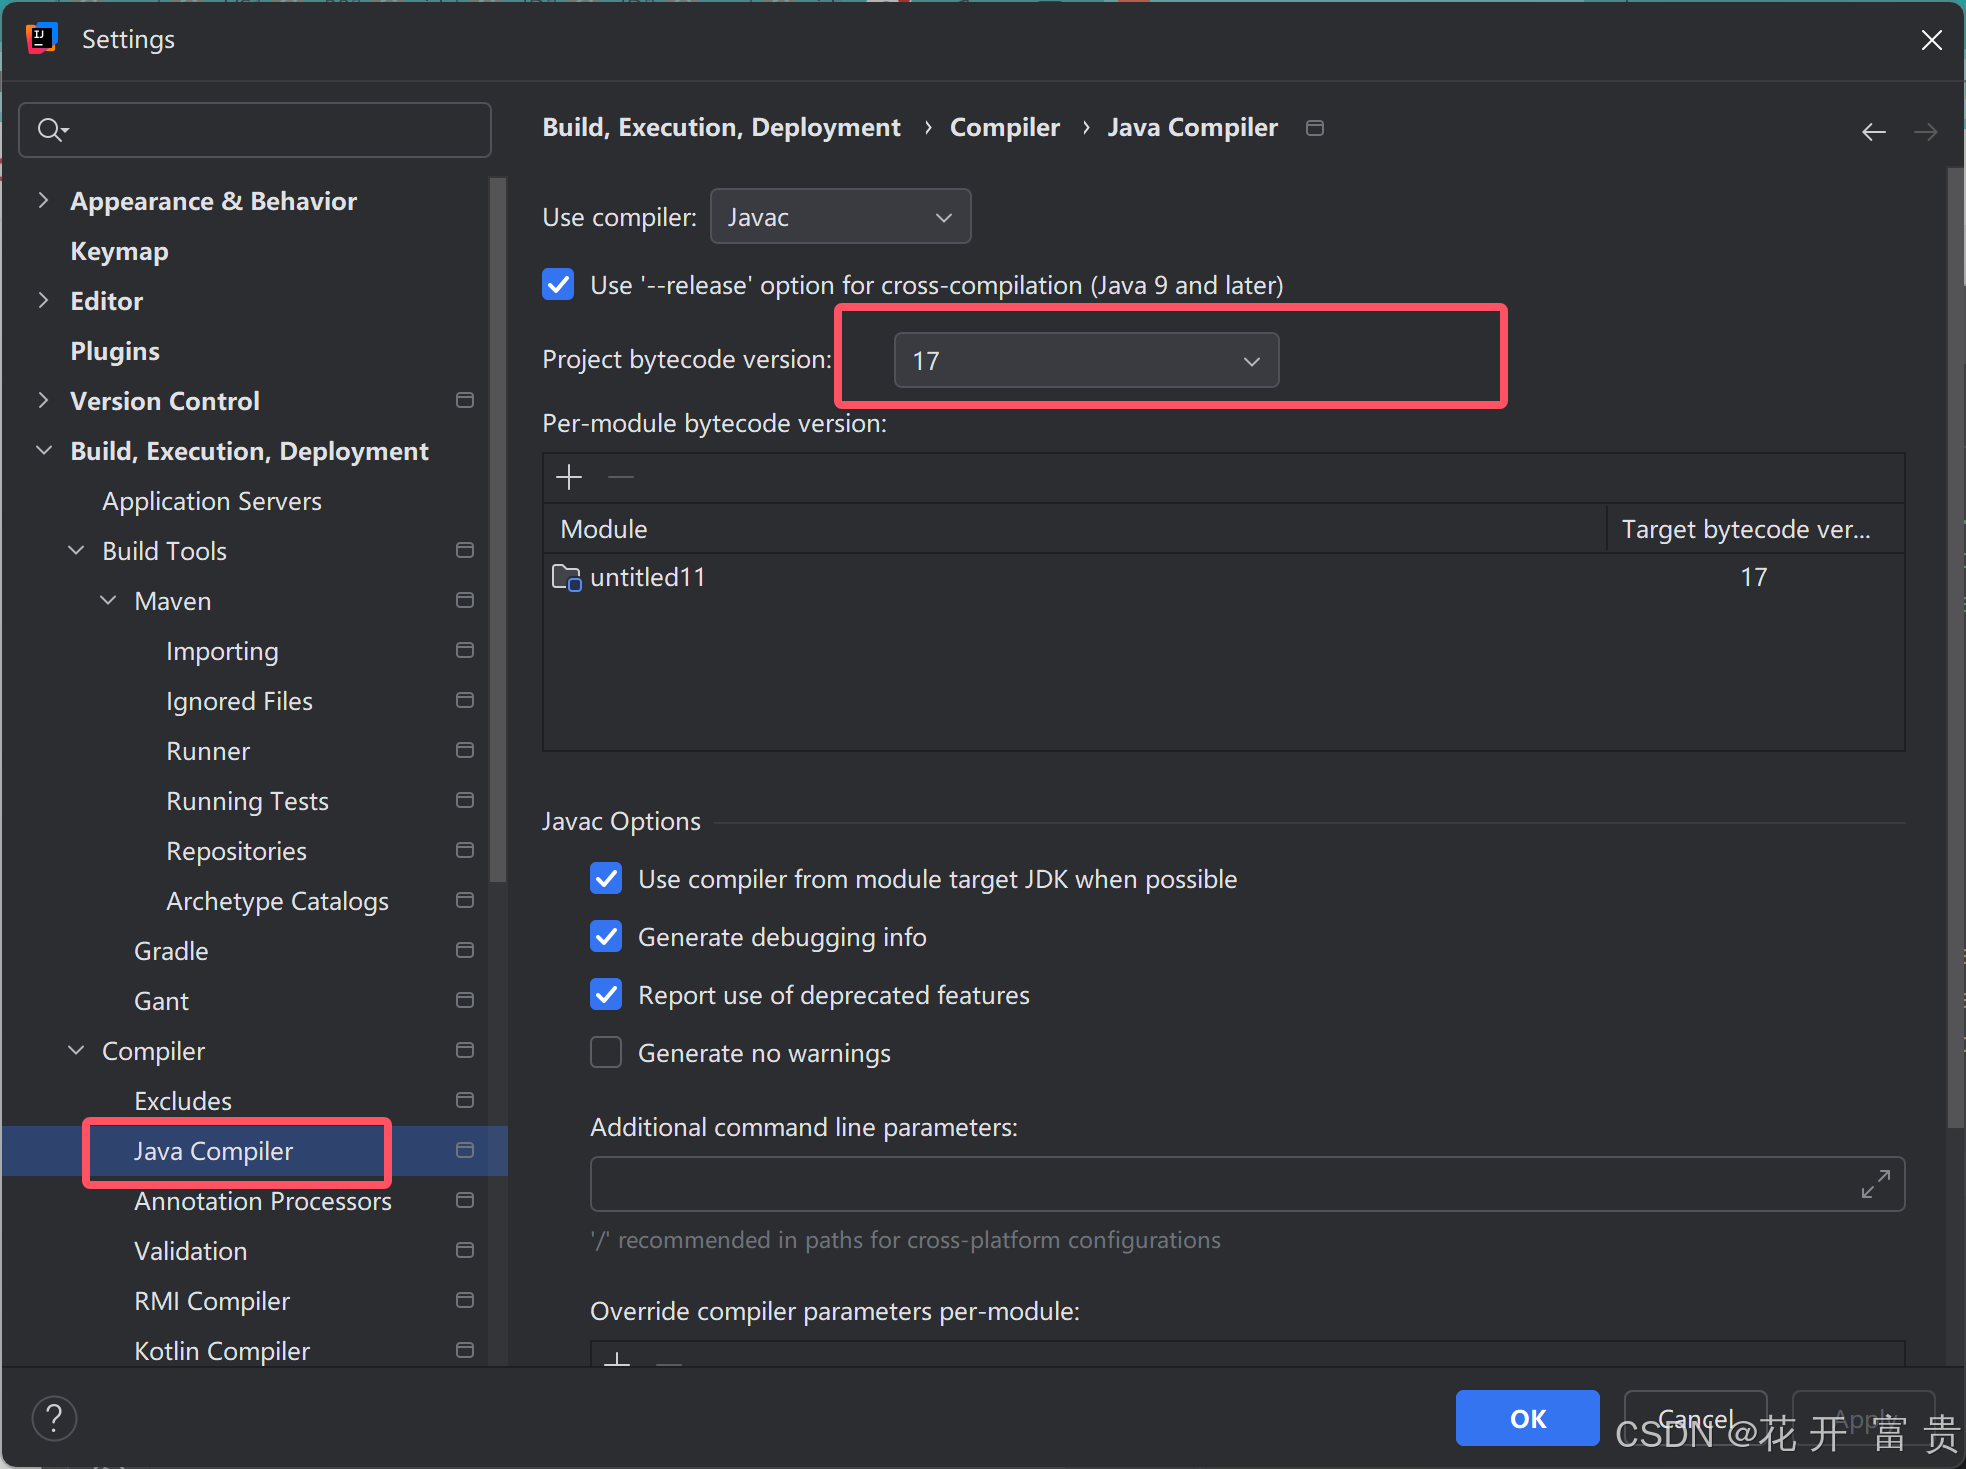Click Additional command line parameters field
This screenshot has width=1966, height=1469.
click(1220, 1184)
